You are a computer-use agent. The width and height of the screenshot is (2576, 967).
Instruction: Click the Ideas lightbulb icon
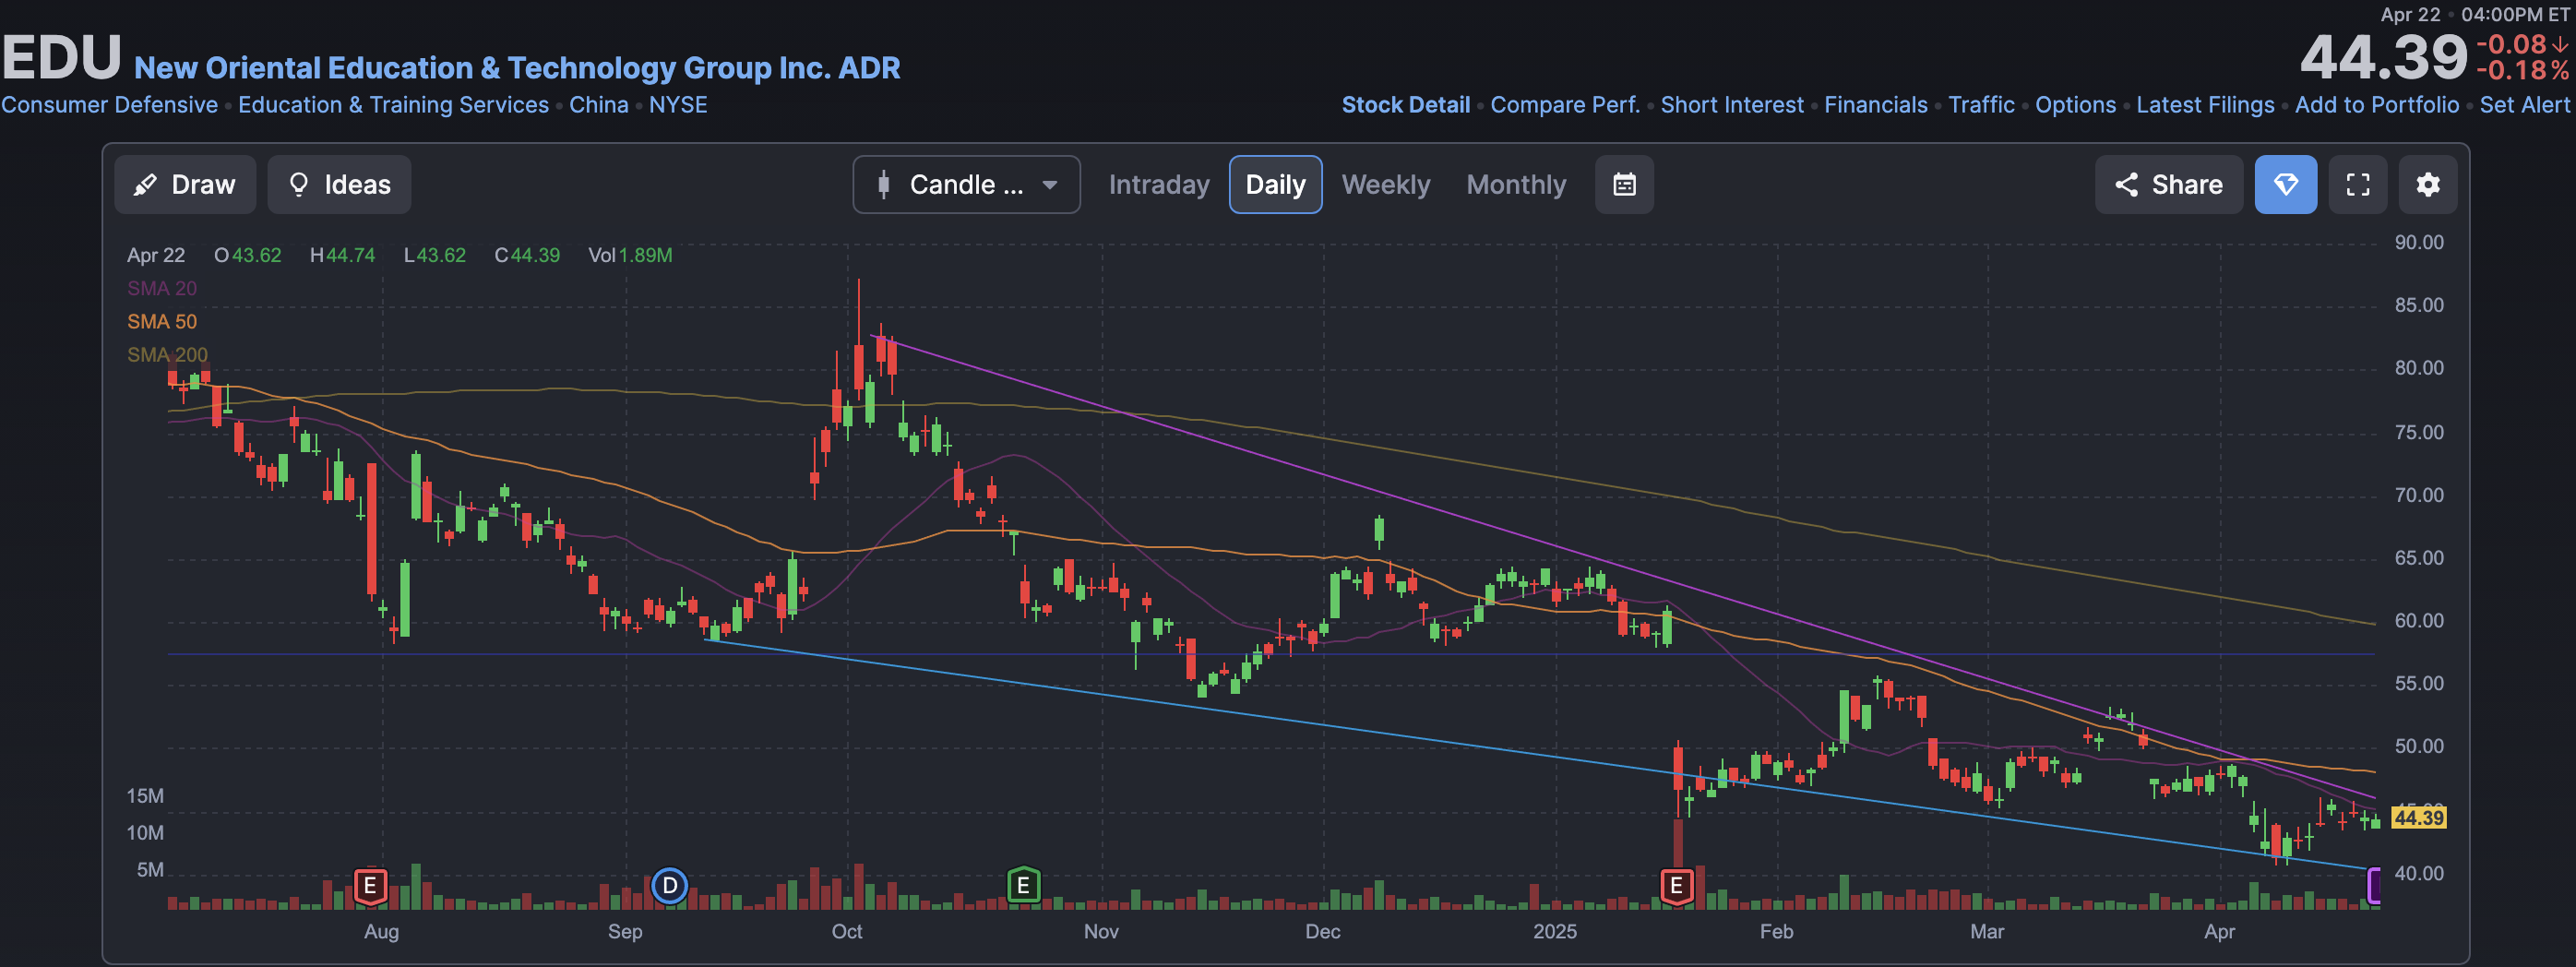click(x=298, y=185)
